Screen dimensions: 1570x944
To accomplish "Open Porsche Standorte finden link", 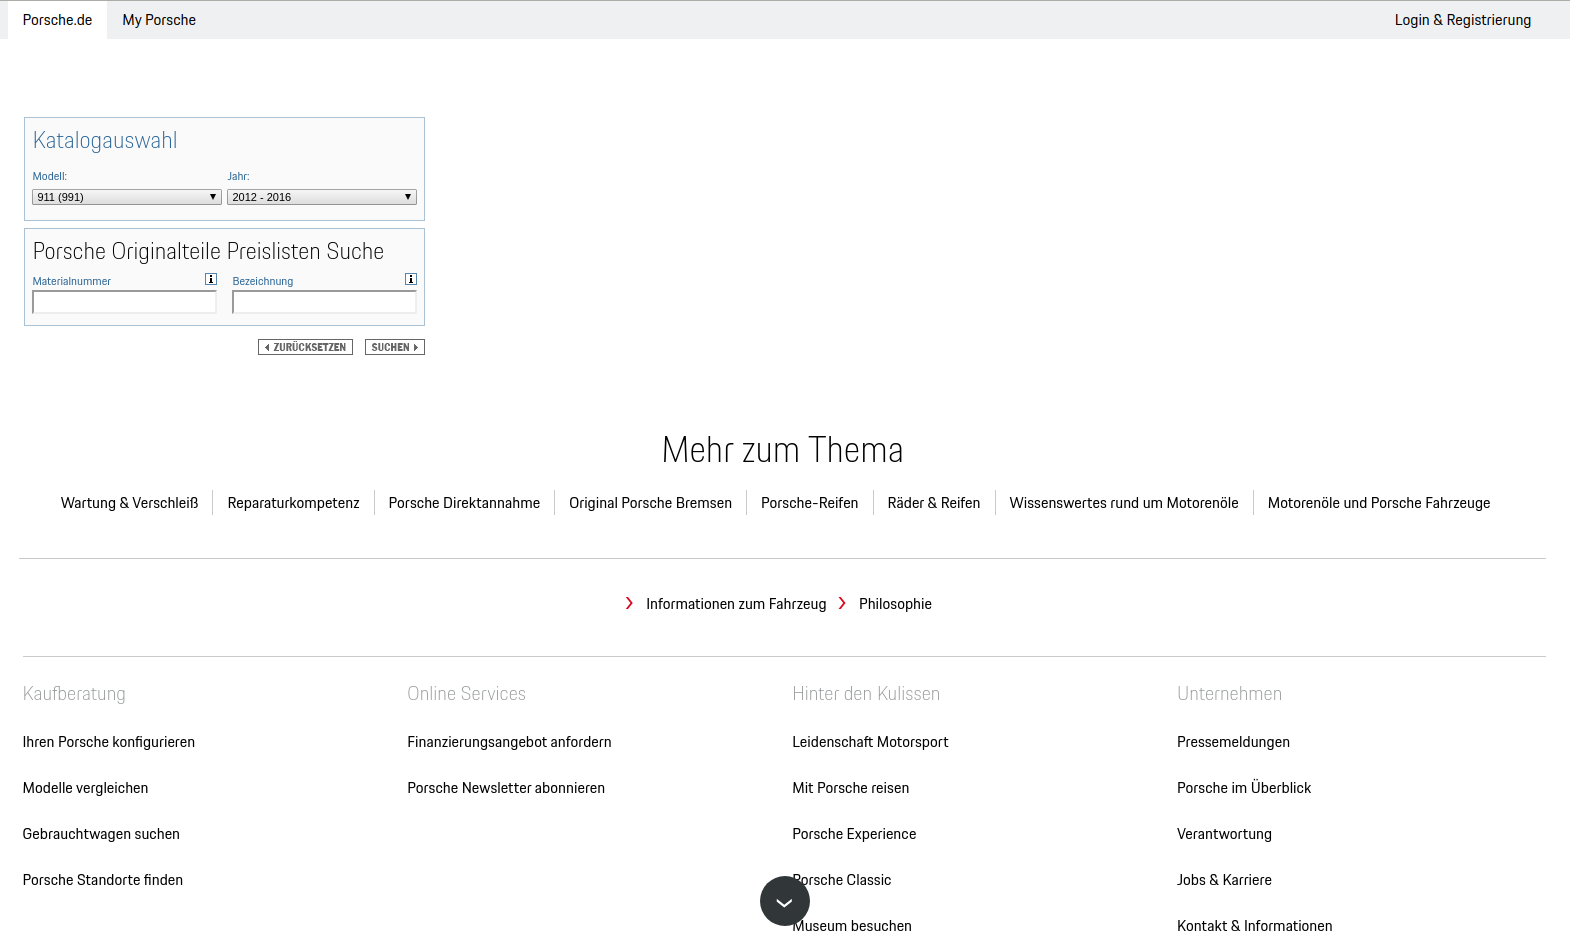I will coord(103,880).
